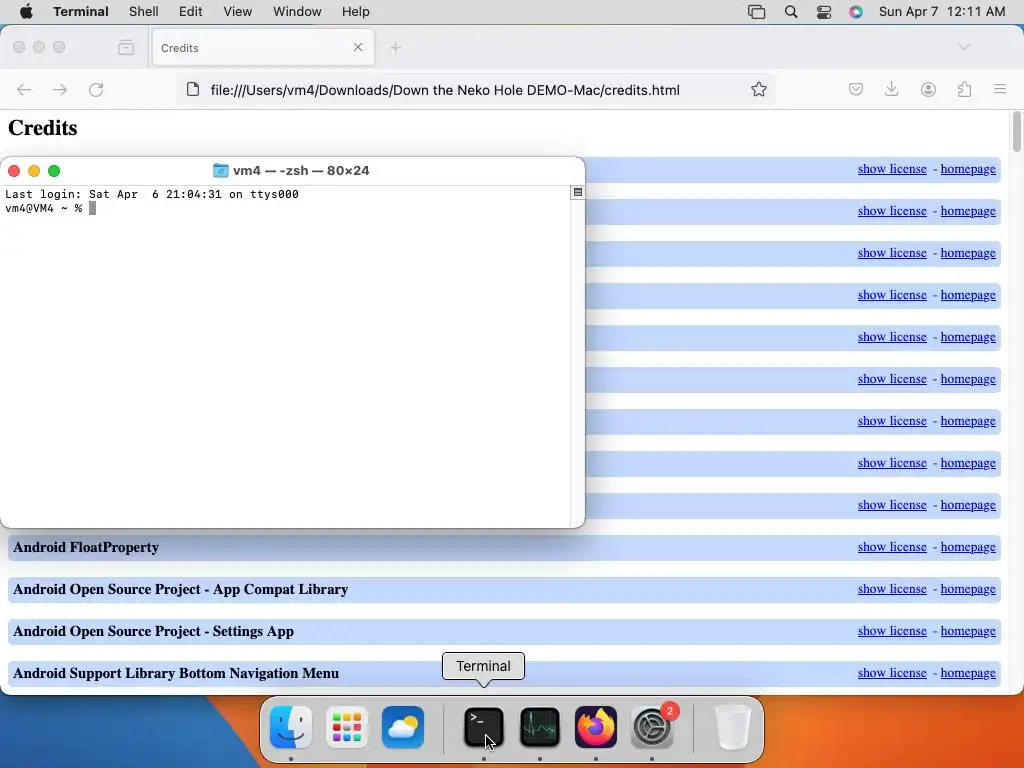This screenshot has height=768, width=1024.
Task: Open the Firefox downloads panel
Action: pyautogui.click(x=891, y=89)
